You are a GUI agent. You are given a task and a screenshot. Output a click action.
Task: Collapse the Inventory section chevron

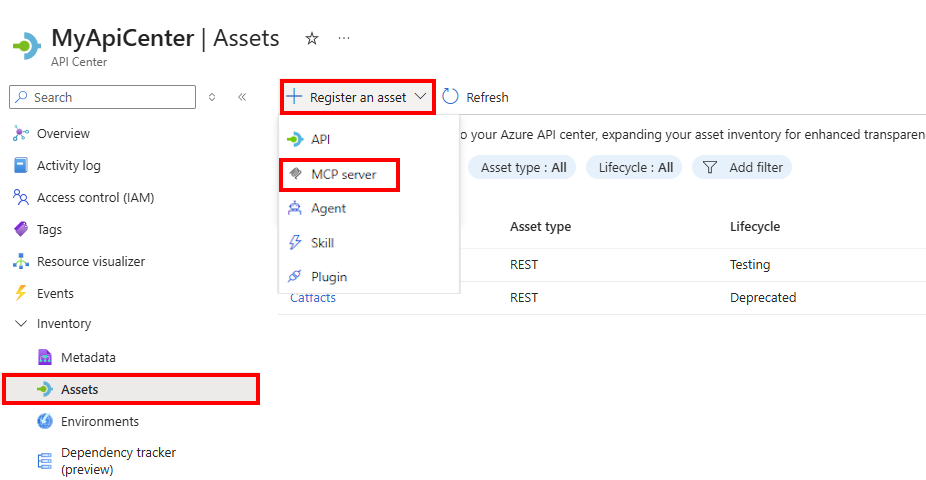(x=21, y=324)
